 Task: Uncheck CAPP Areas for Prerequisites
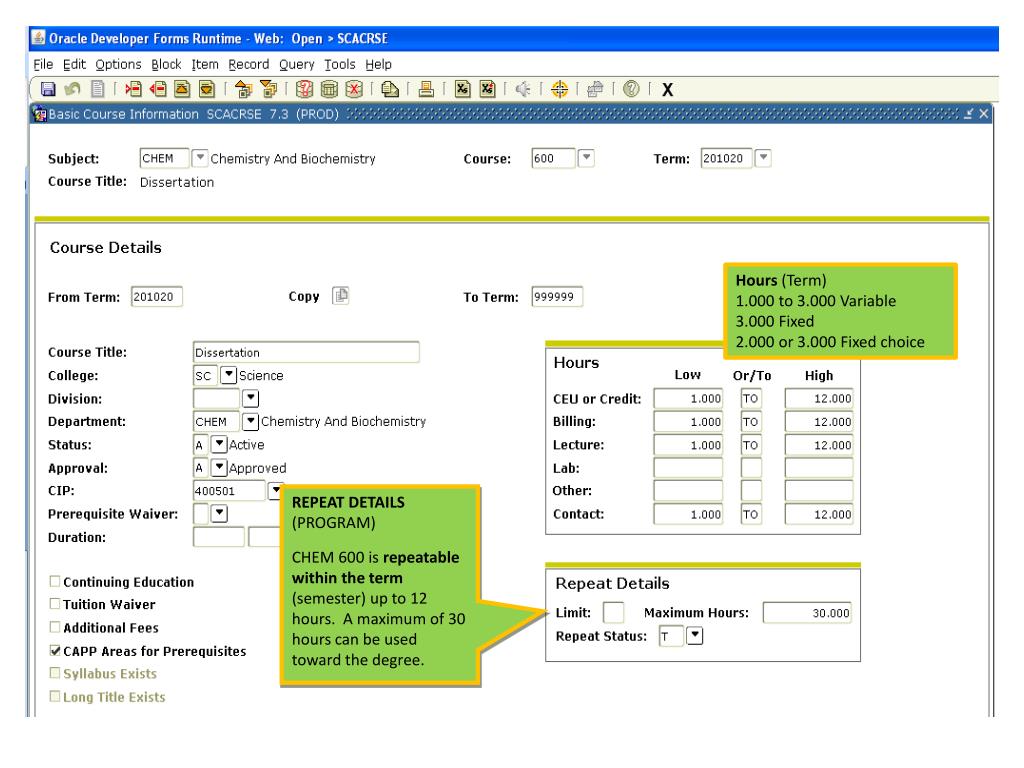55,650
